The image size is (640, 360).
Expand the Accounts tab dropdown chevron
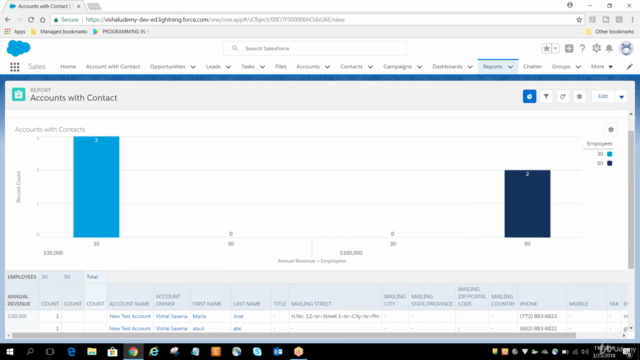pyautogui.click(x=327, y=67)
